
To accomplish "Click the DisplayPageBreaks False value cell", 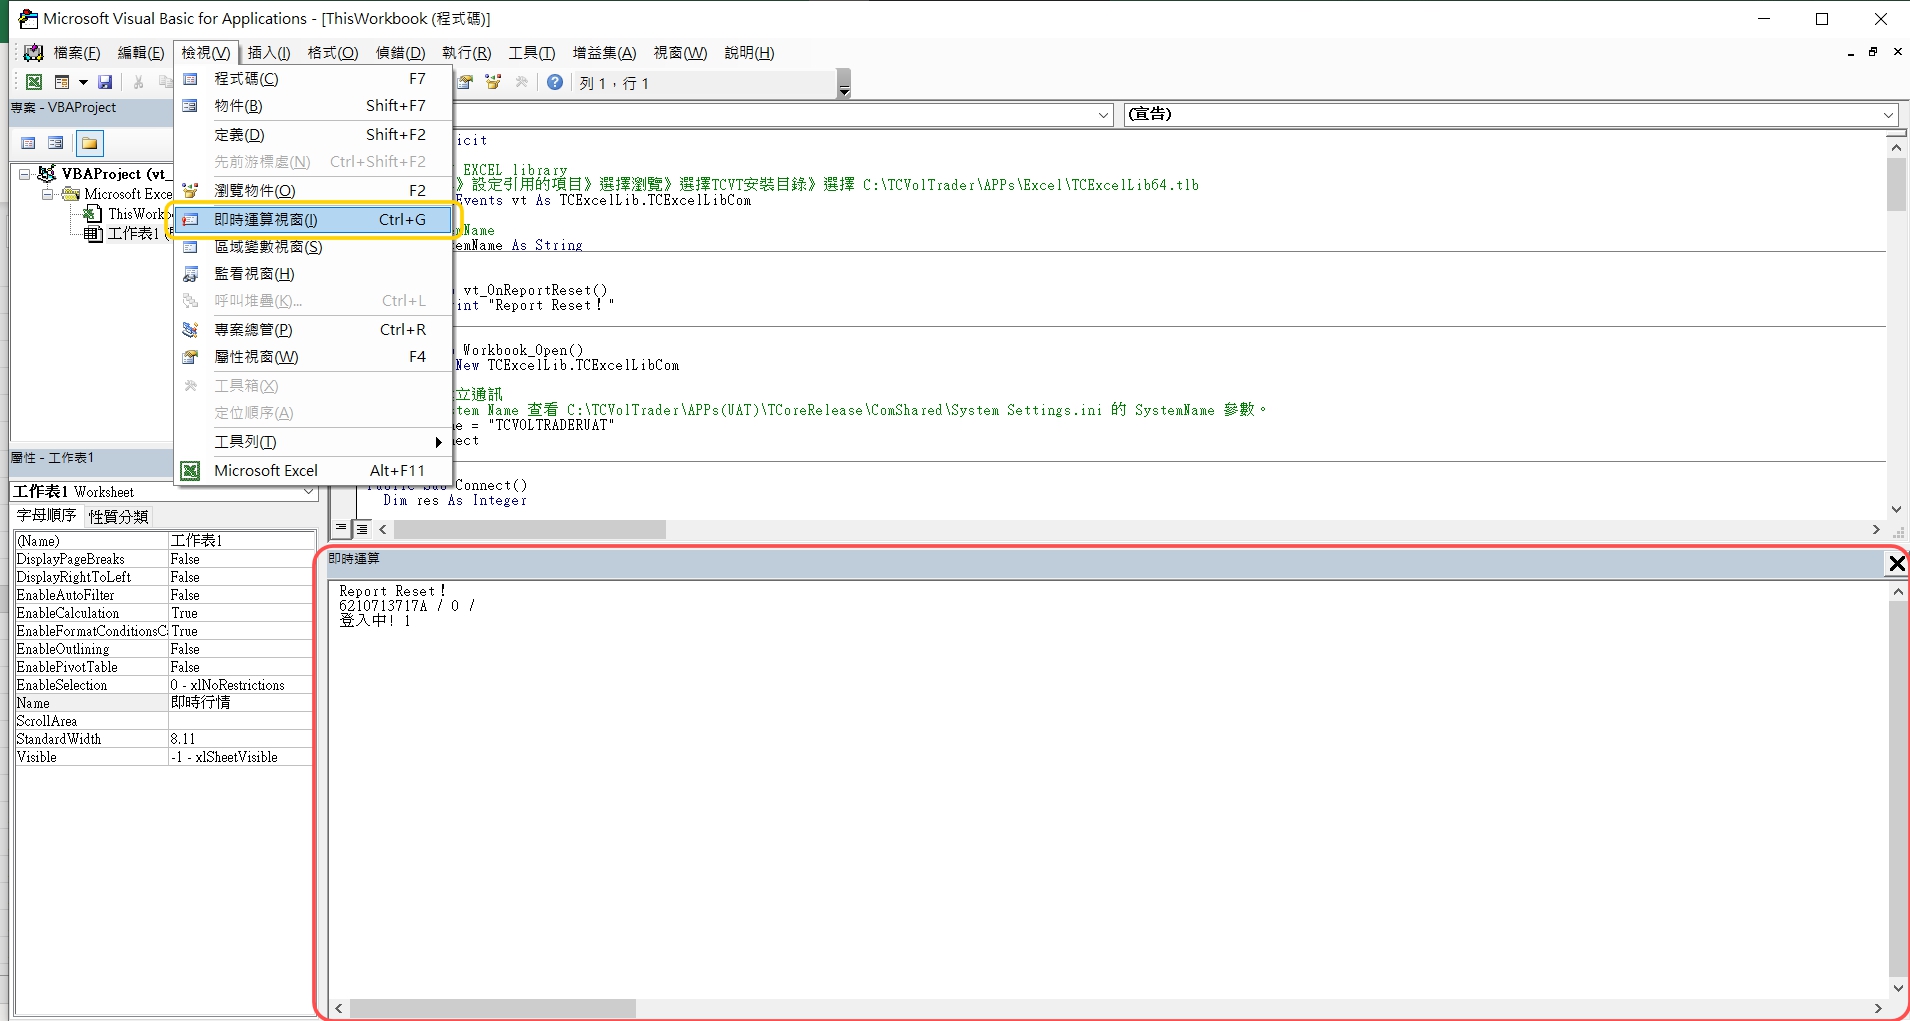I will point(240,559).
